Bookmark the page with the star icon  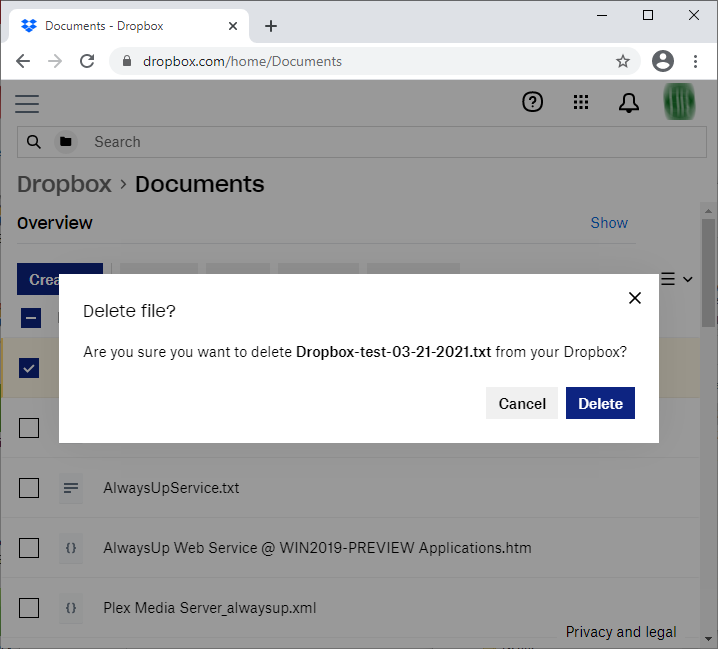(623, 61)
